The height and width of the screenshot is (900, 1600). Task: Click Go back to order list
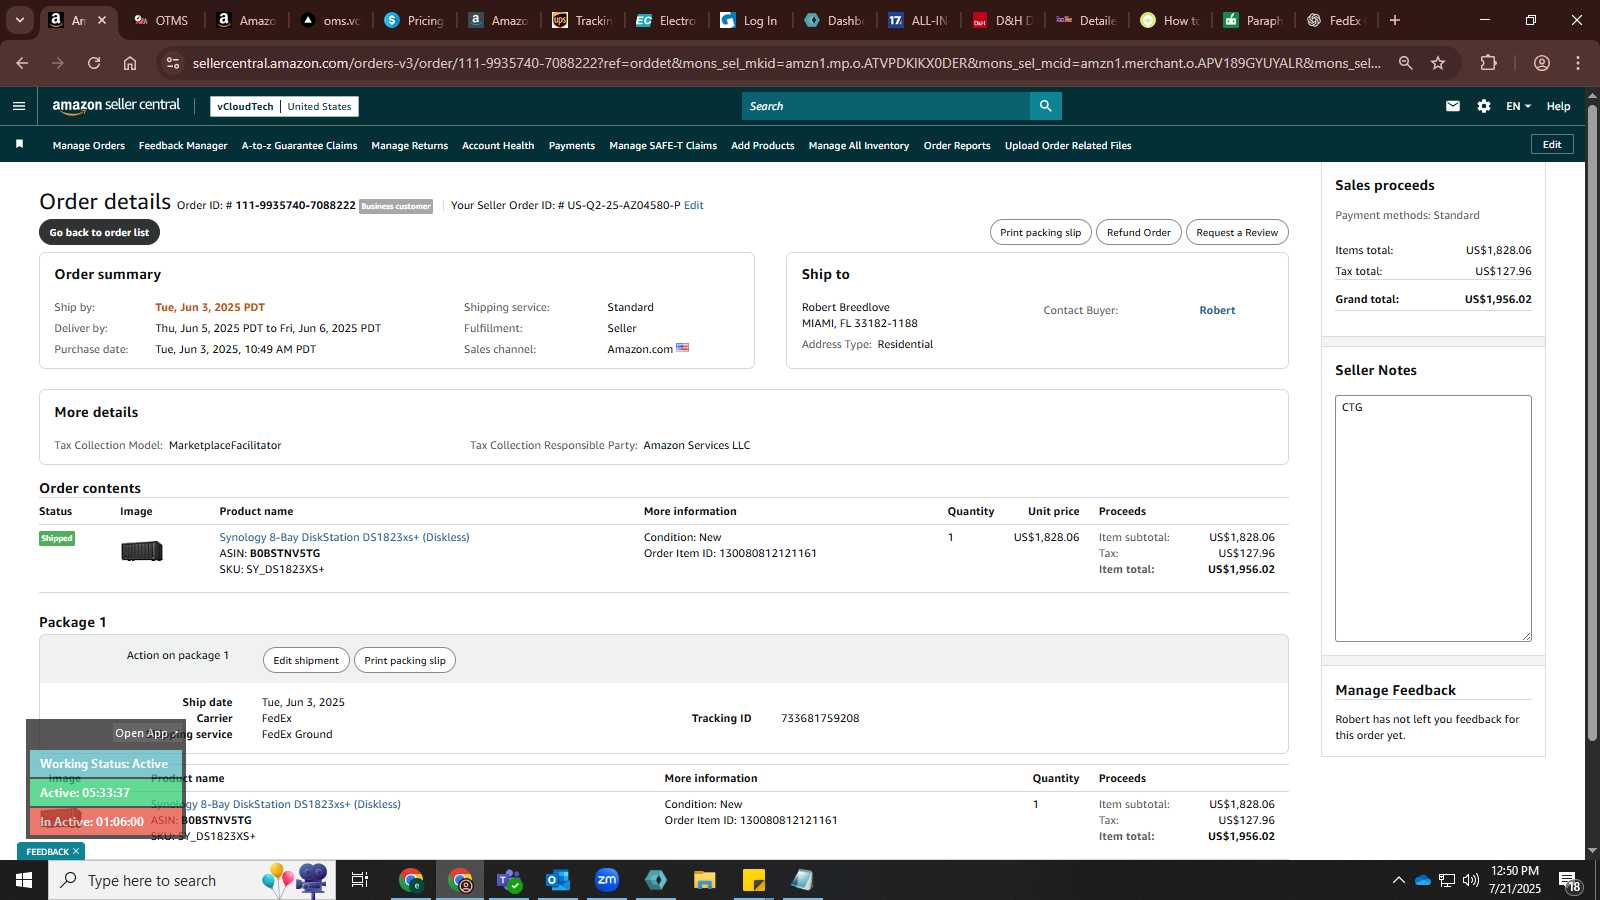tap(99, 232)
